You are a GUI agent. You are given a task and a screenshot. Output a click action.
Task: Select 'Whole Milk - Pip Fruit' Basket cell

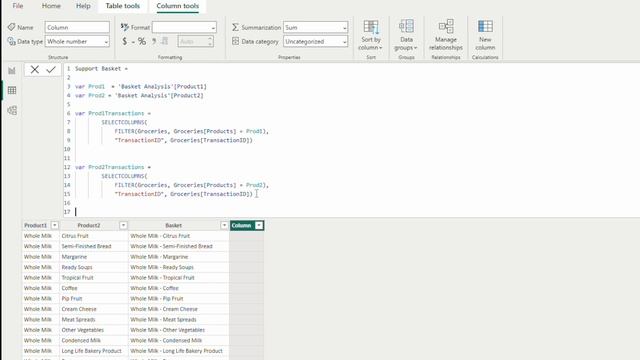coord(179,298)
